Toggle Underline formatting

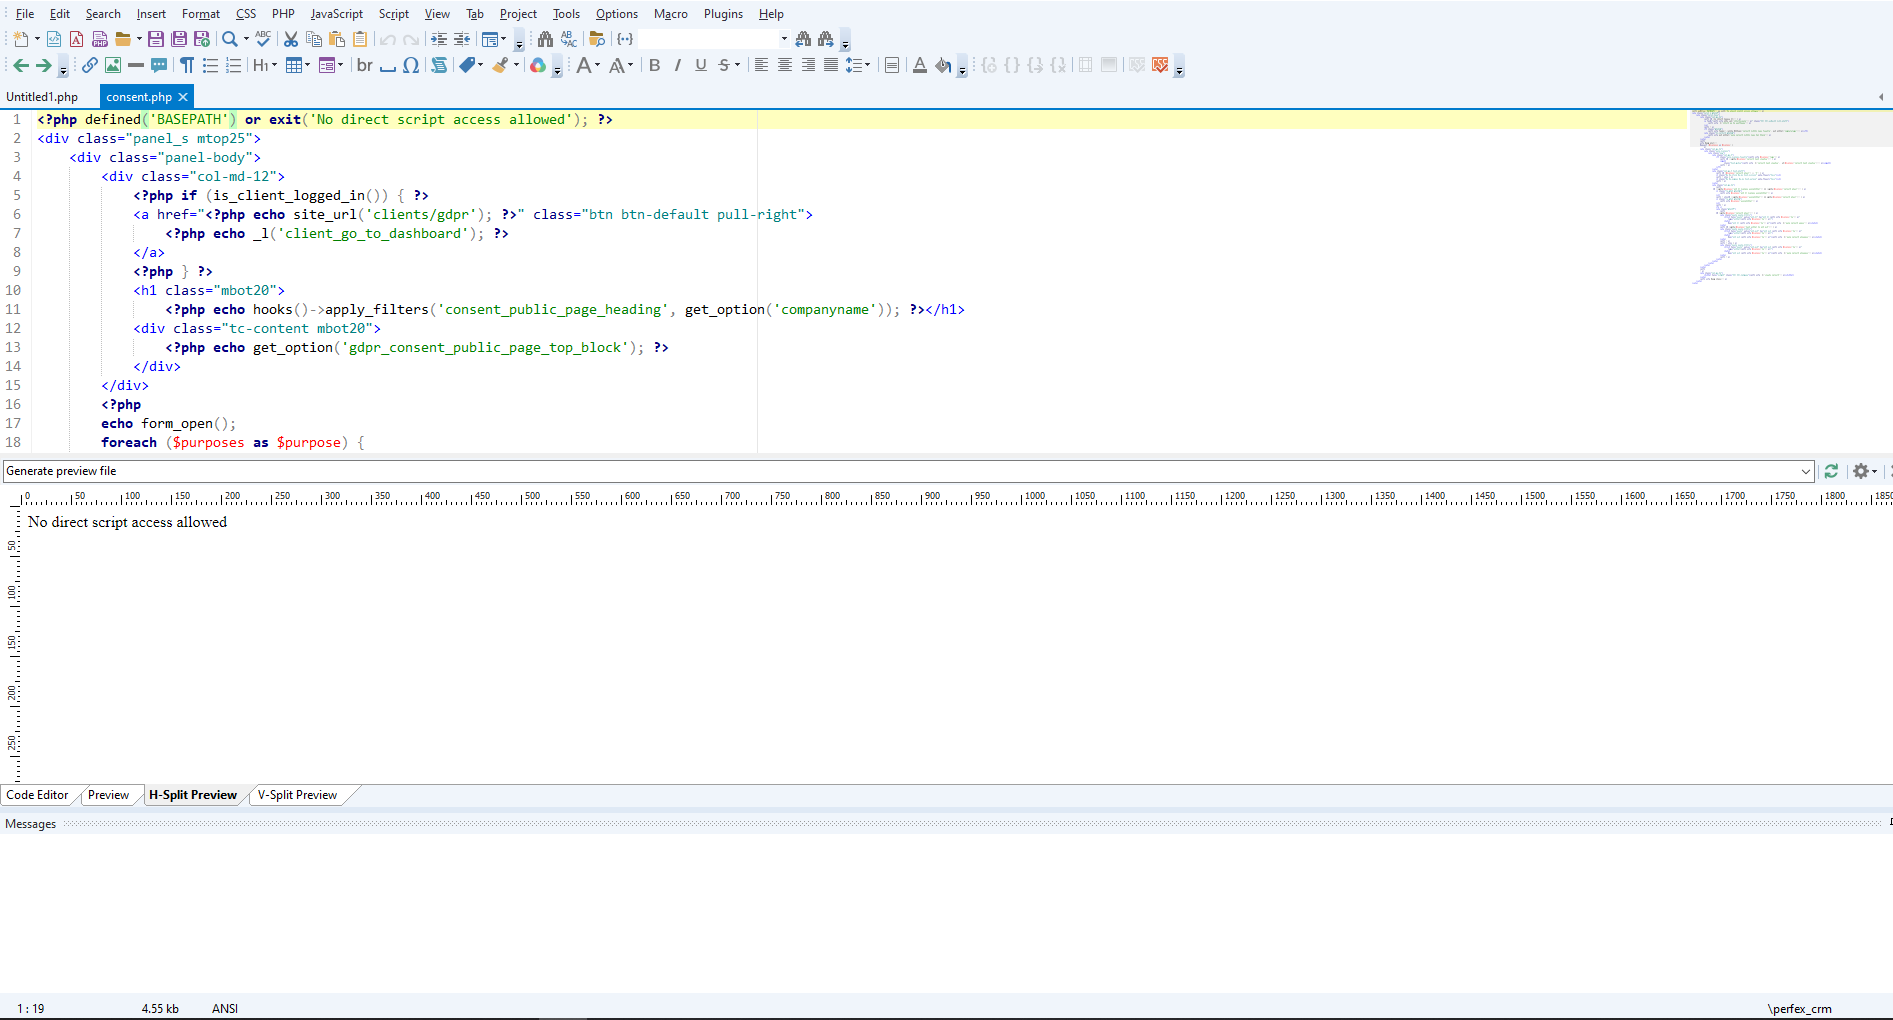coord(701,66)
